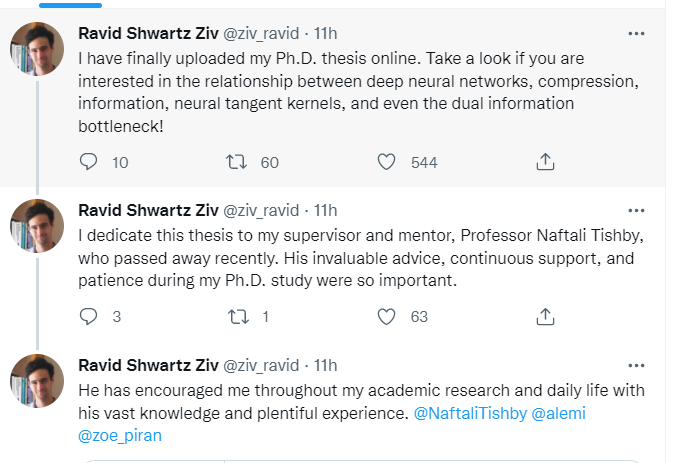This screenshot has height=463, width=683.
Task: Open more options on dedication tweet
Action: [636, 210]
